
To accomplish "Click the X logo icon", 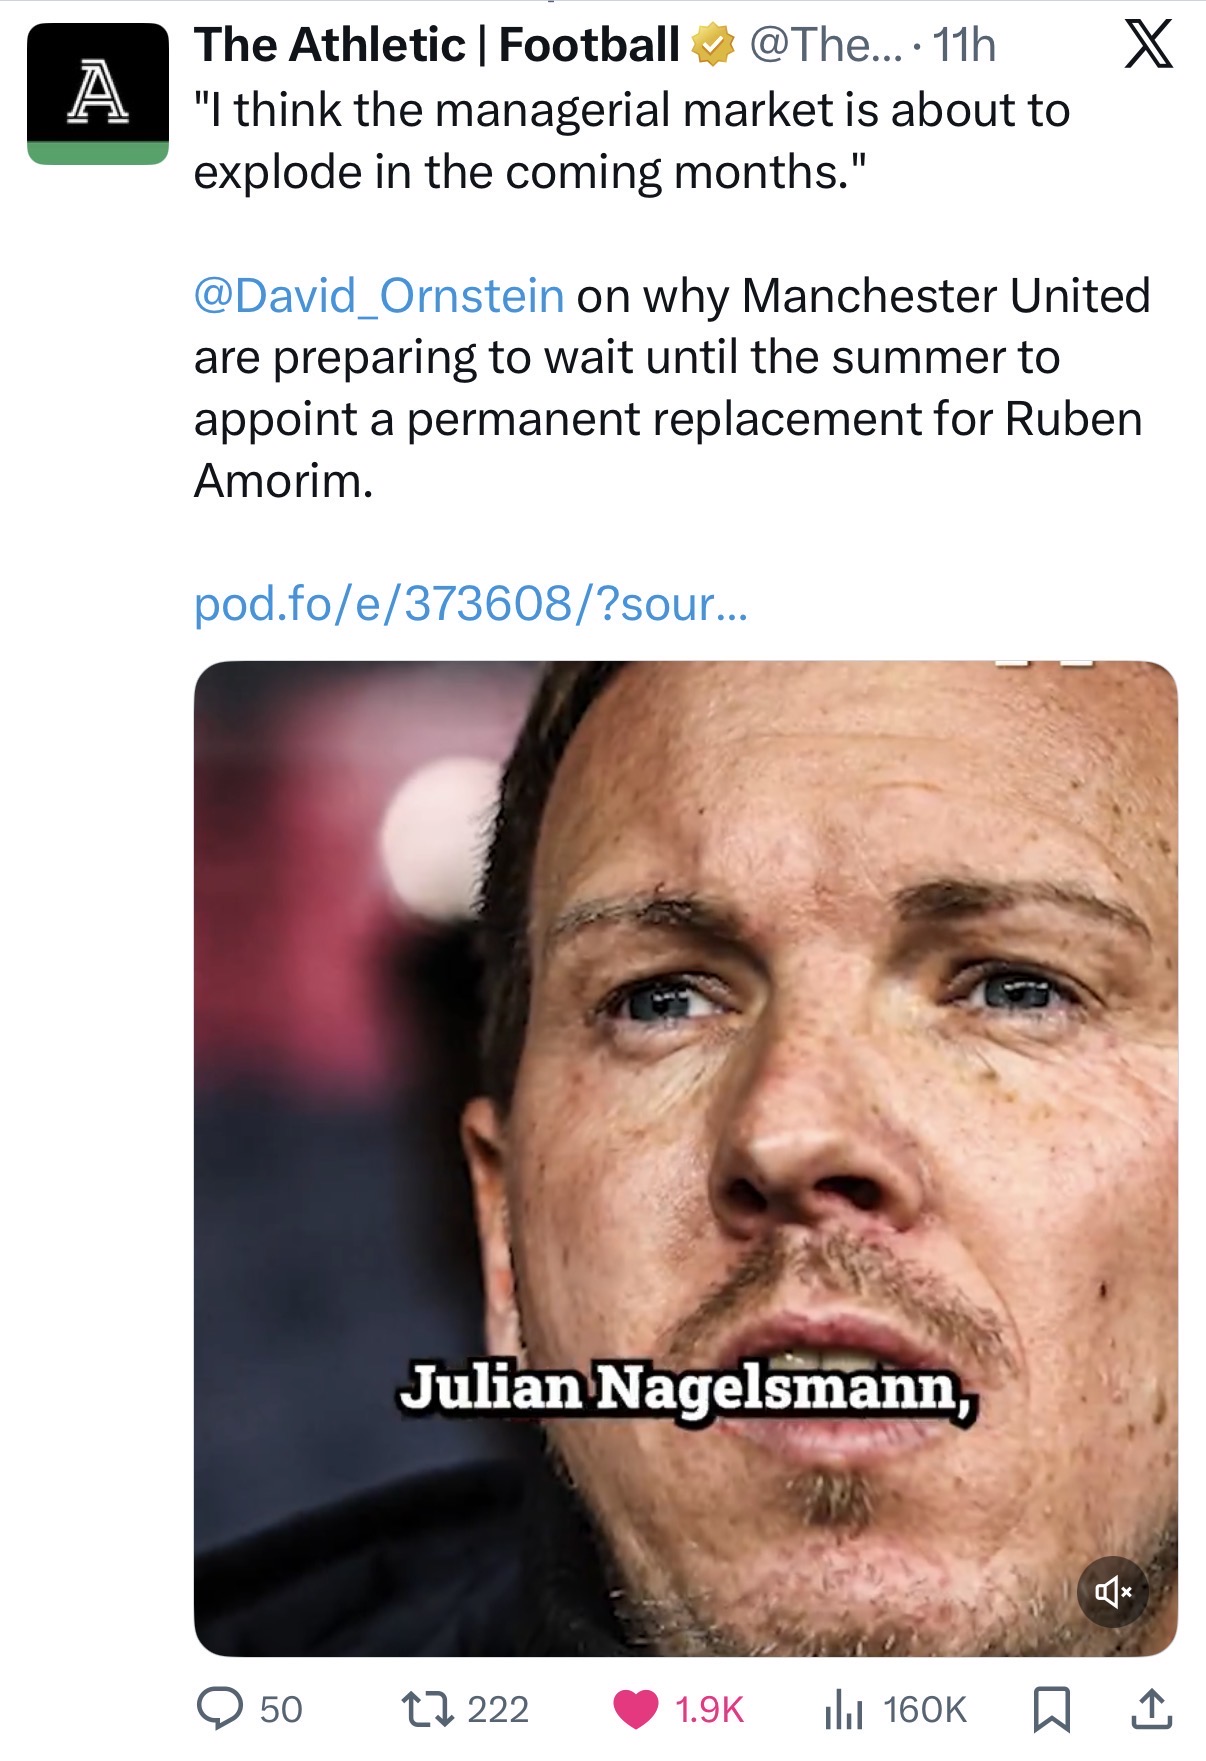I will (x=1148, y=46).
